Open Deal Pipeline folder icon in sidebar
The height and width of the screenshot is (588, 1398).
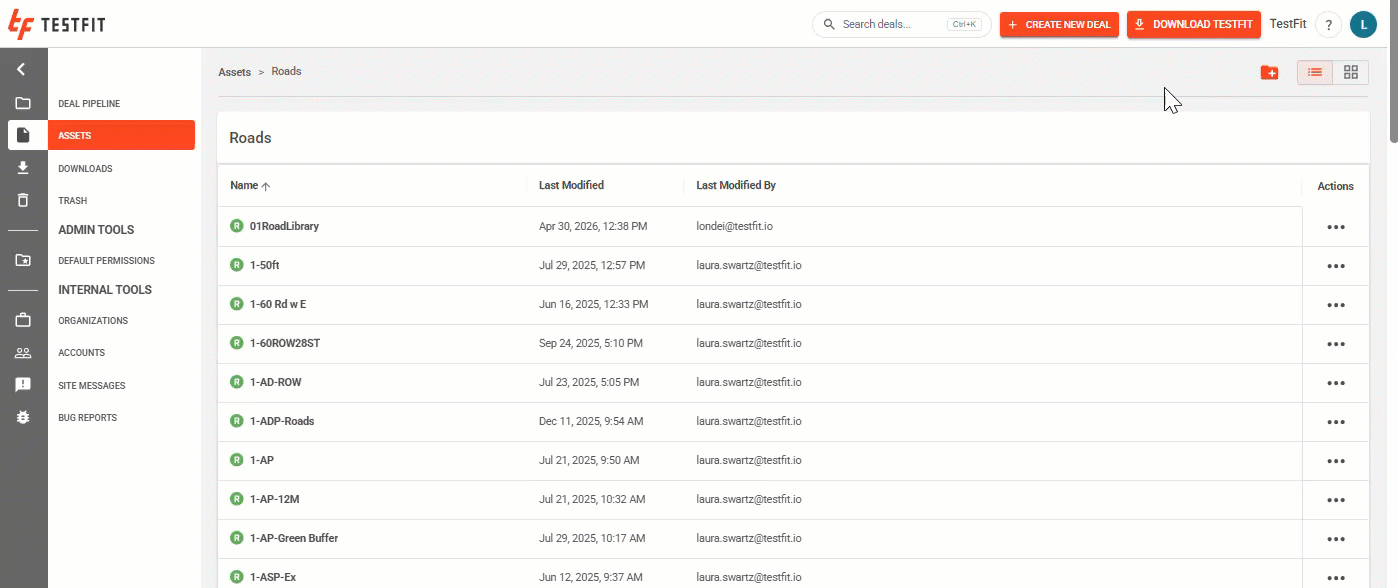(x=23, y=103)
